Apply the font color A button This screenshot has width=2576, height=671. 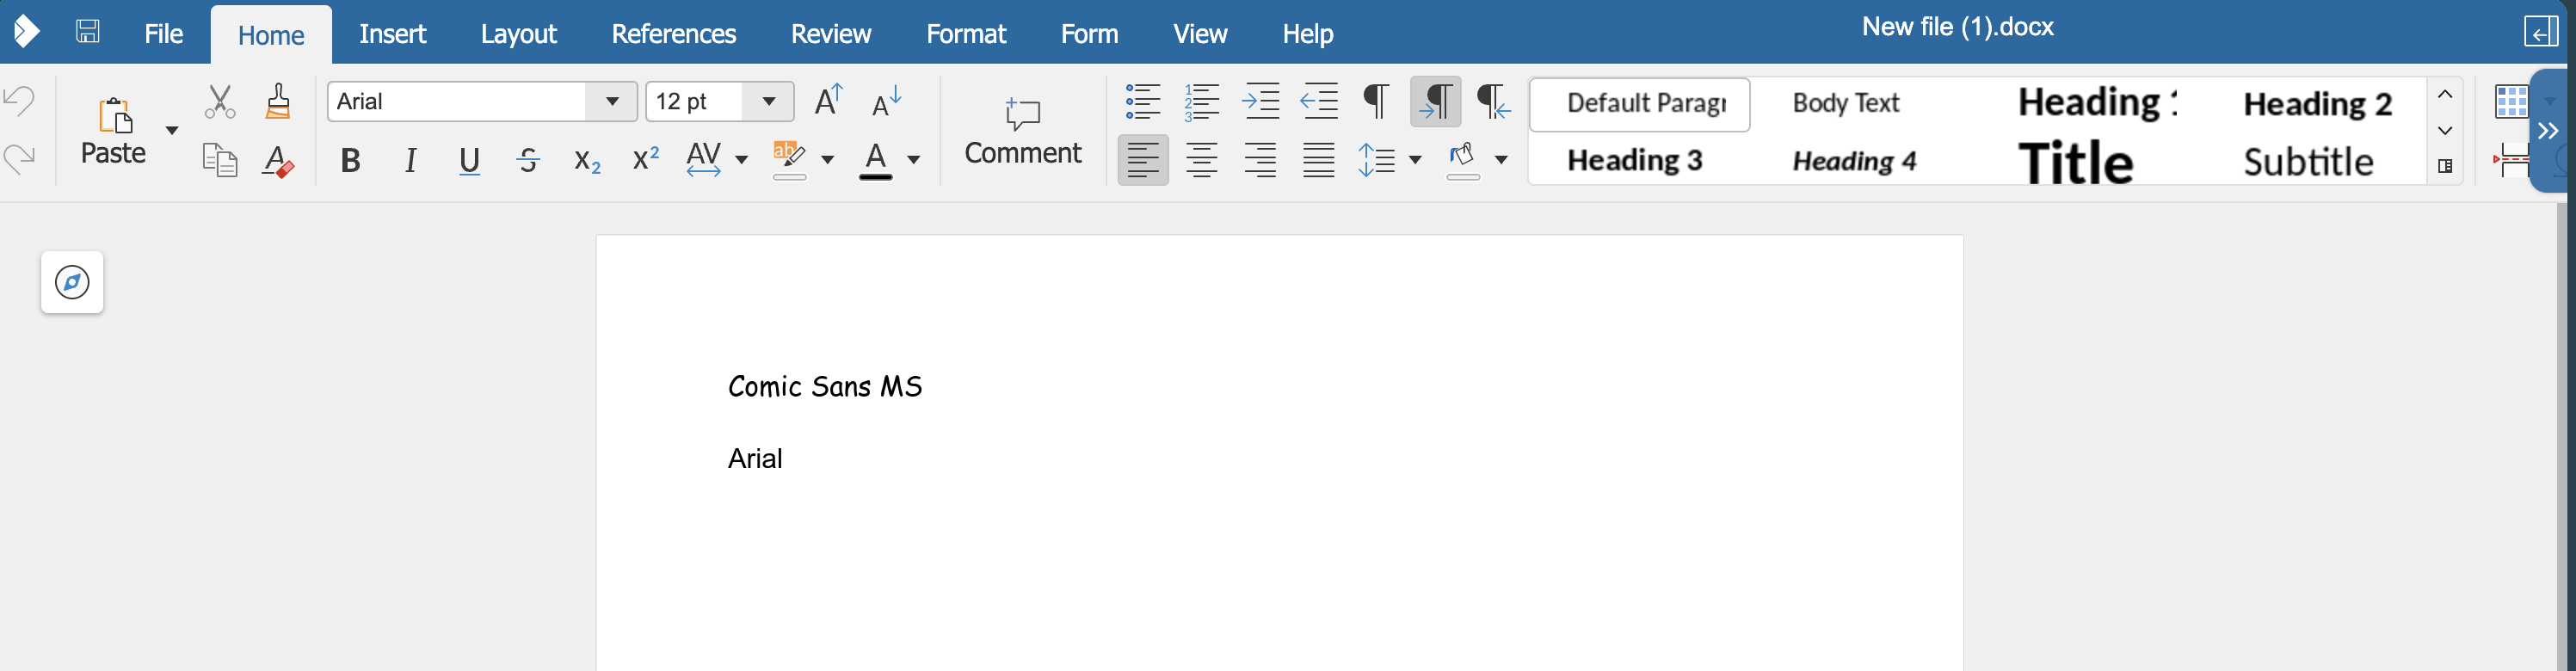click(875, 160)
